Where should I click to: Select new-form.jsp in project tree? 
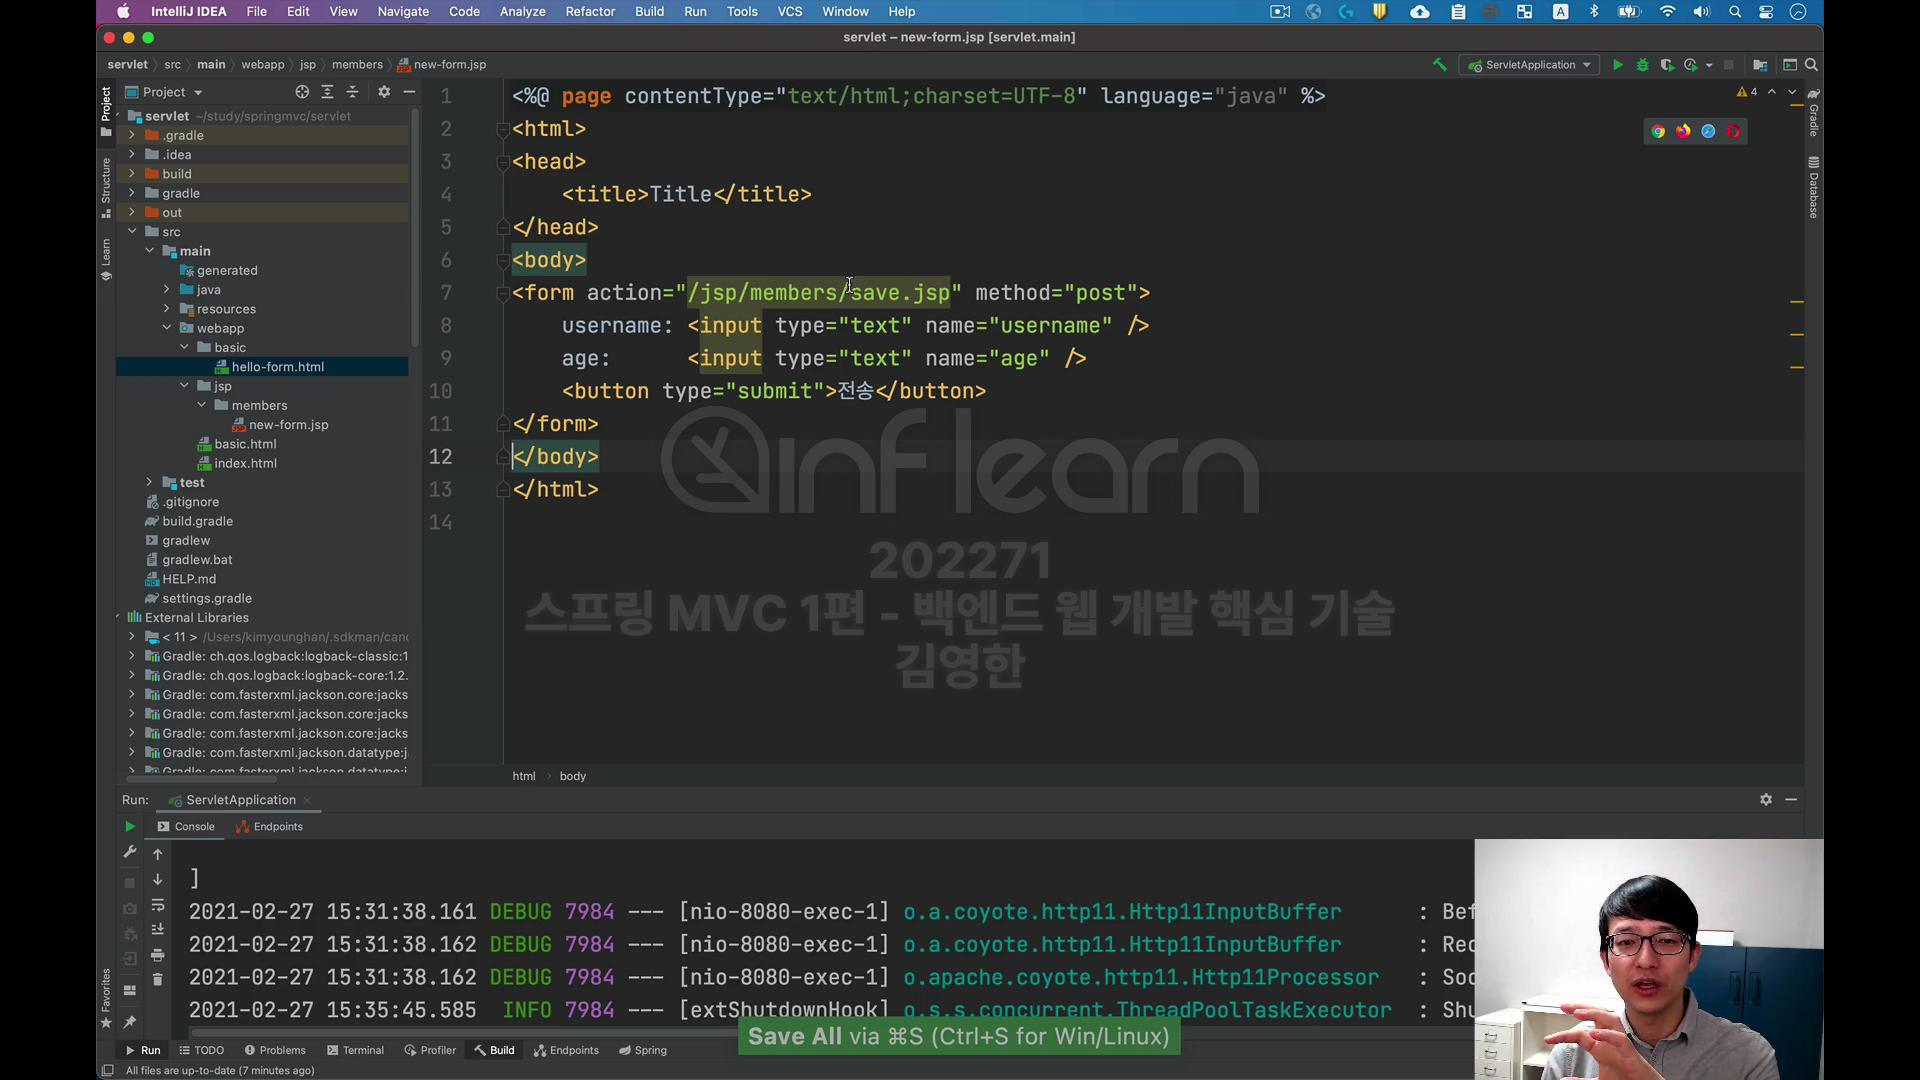pyautogui.click(x=288, y=424)
